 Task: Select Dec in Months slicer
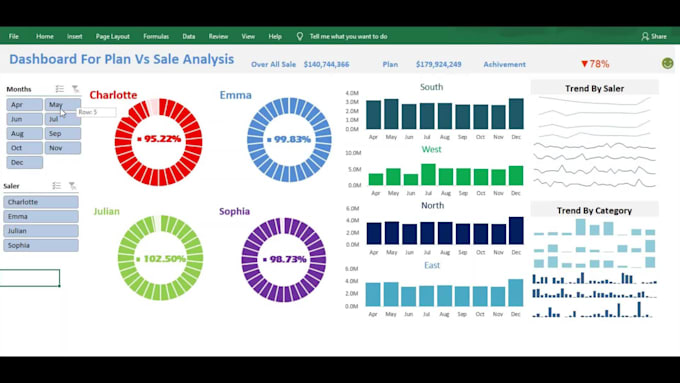[24, 162]
